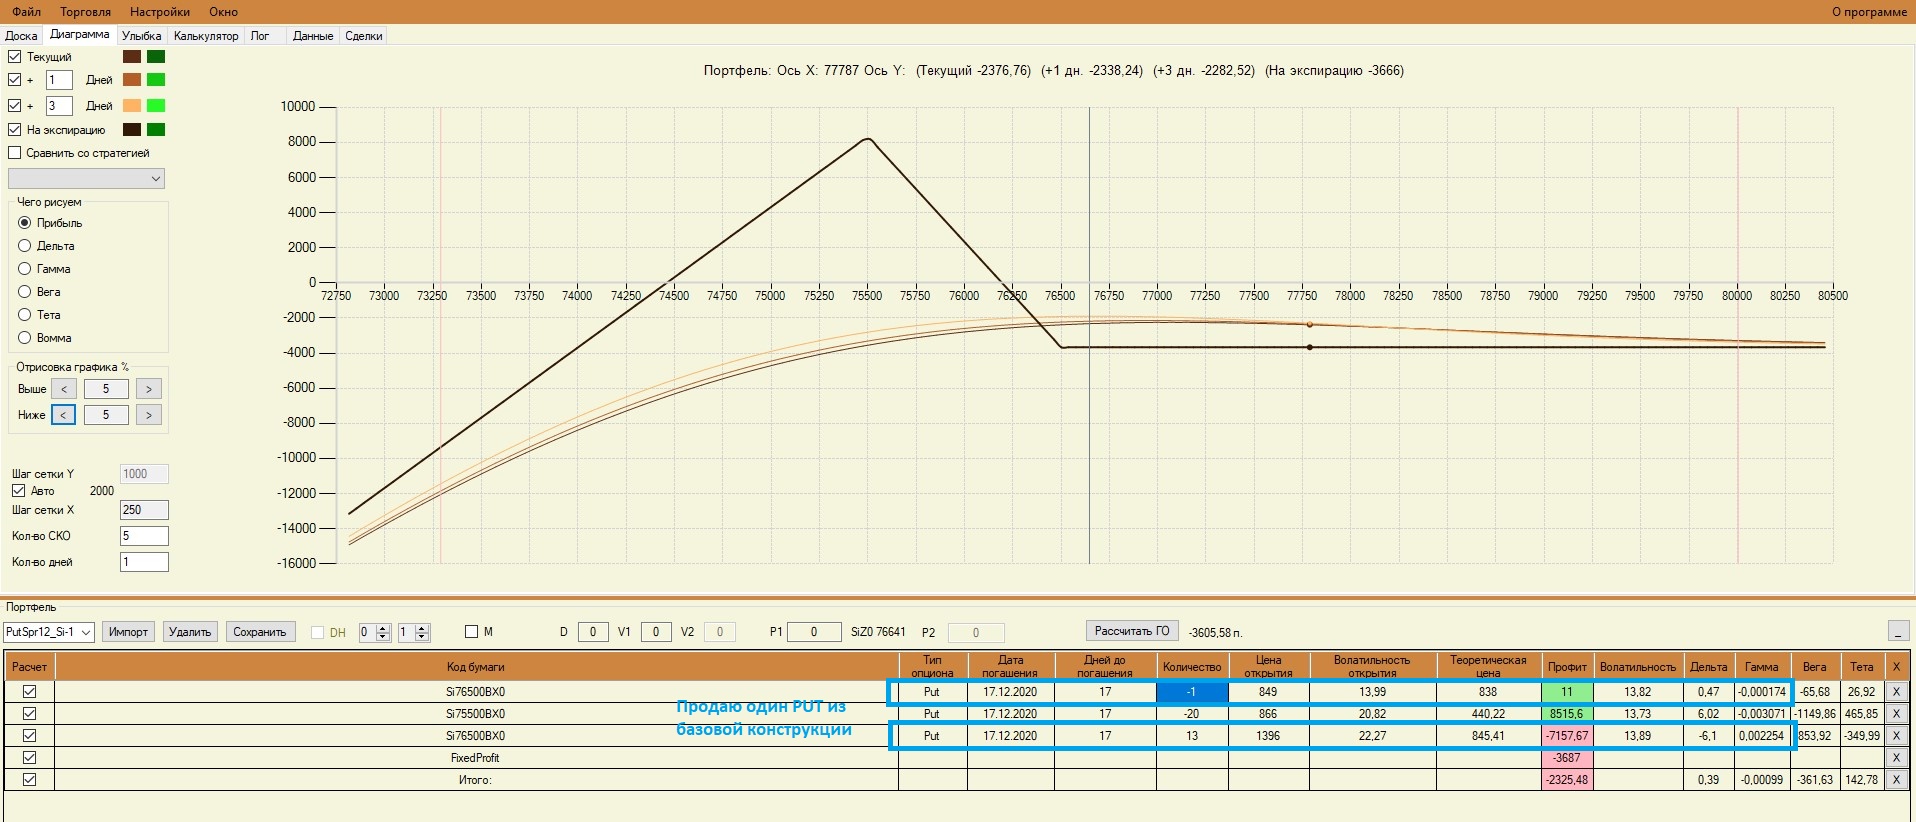Open the Торговля menu
The height and width of the screenshot is (822, 1916).
tap(86, 12)
